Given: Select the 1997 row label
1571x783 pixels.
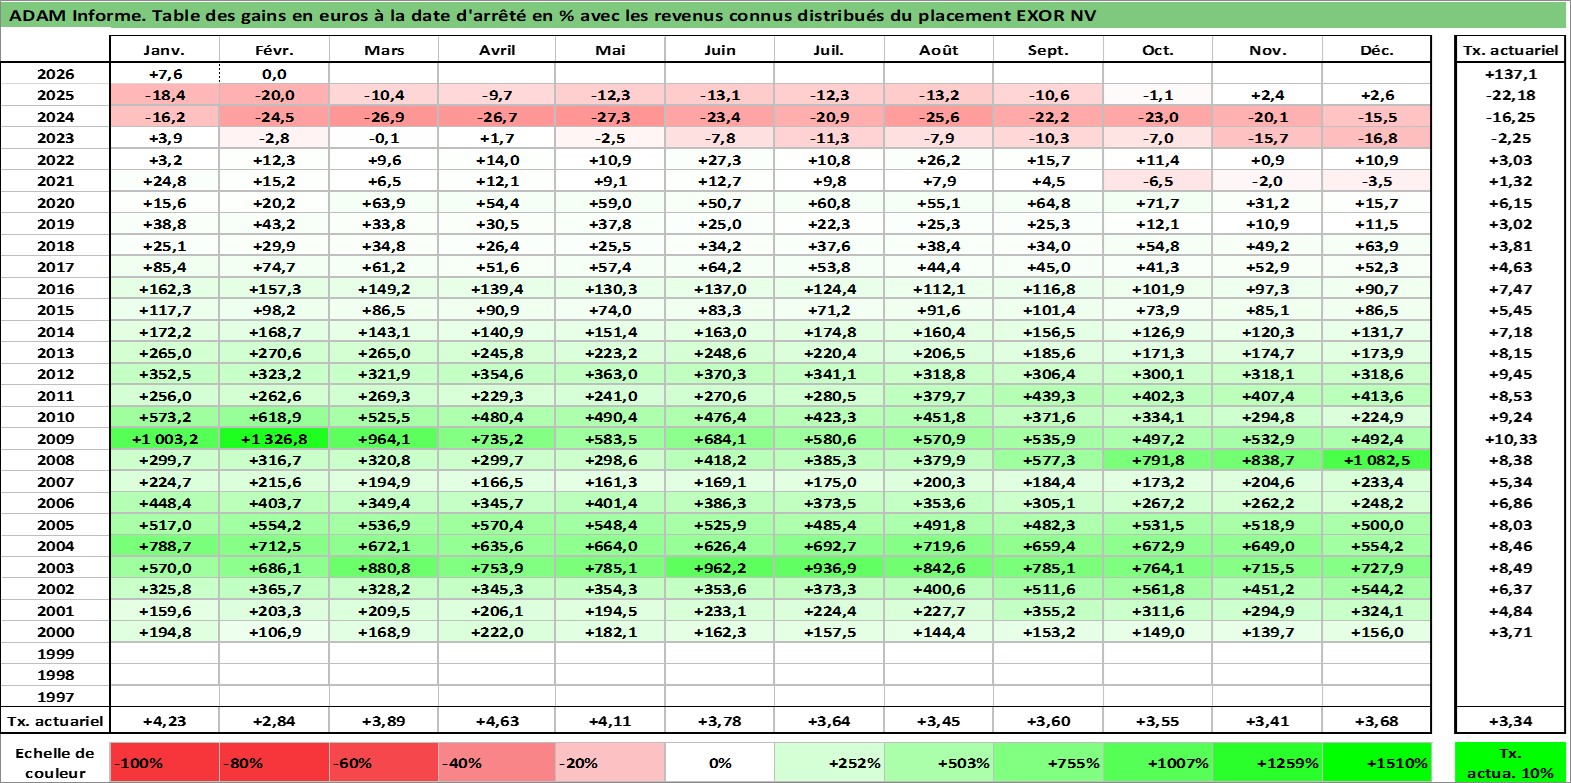Looking at the screenshot, I should [55, 697].
